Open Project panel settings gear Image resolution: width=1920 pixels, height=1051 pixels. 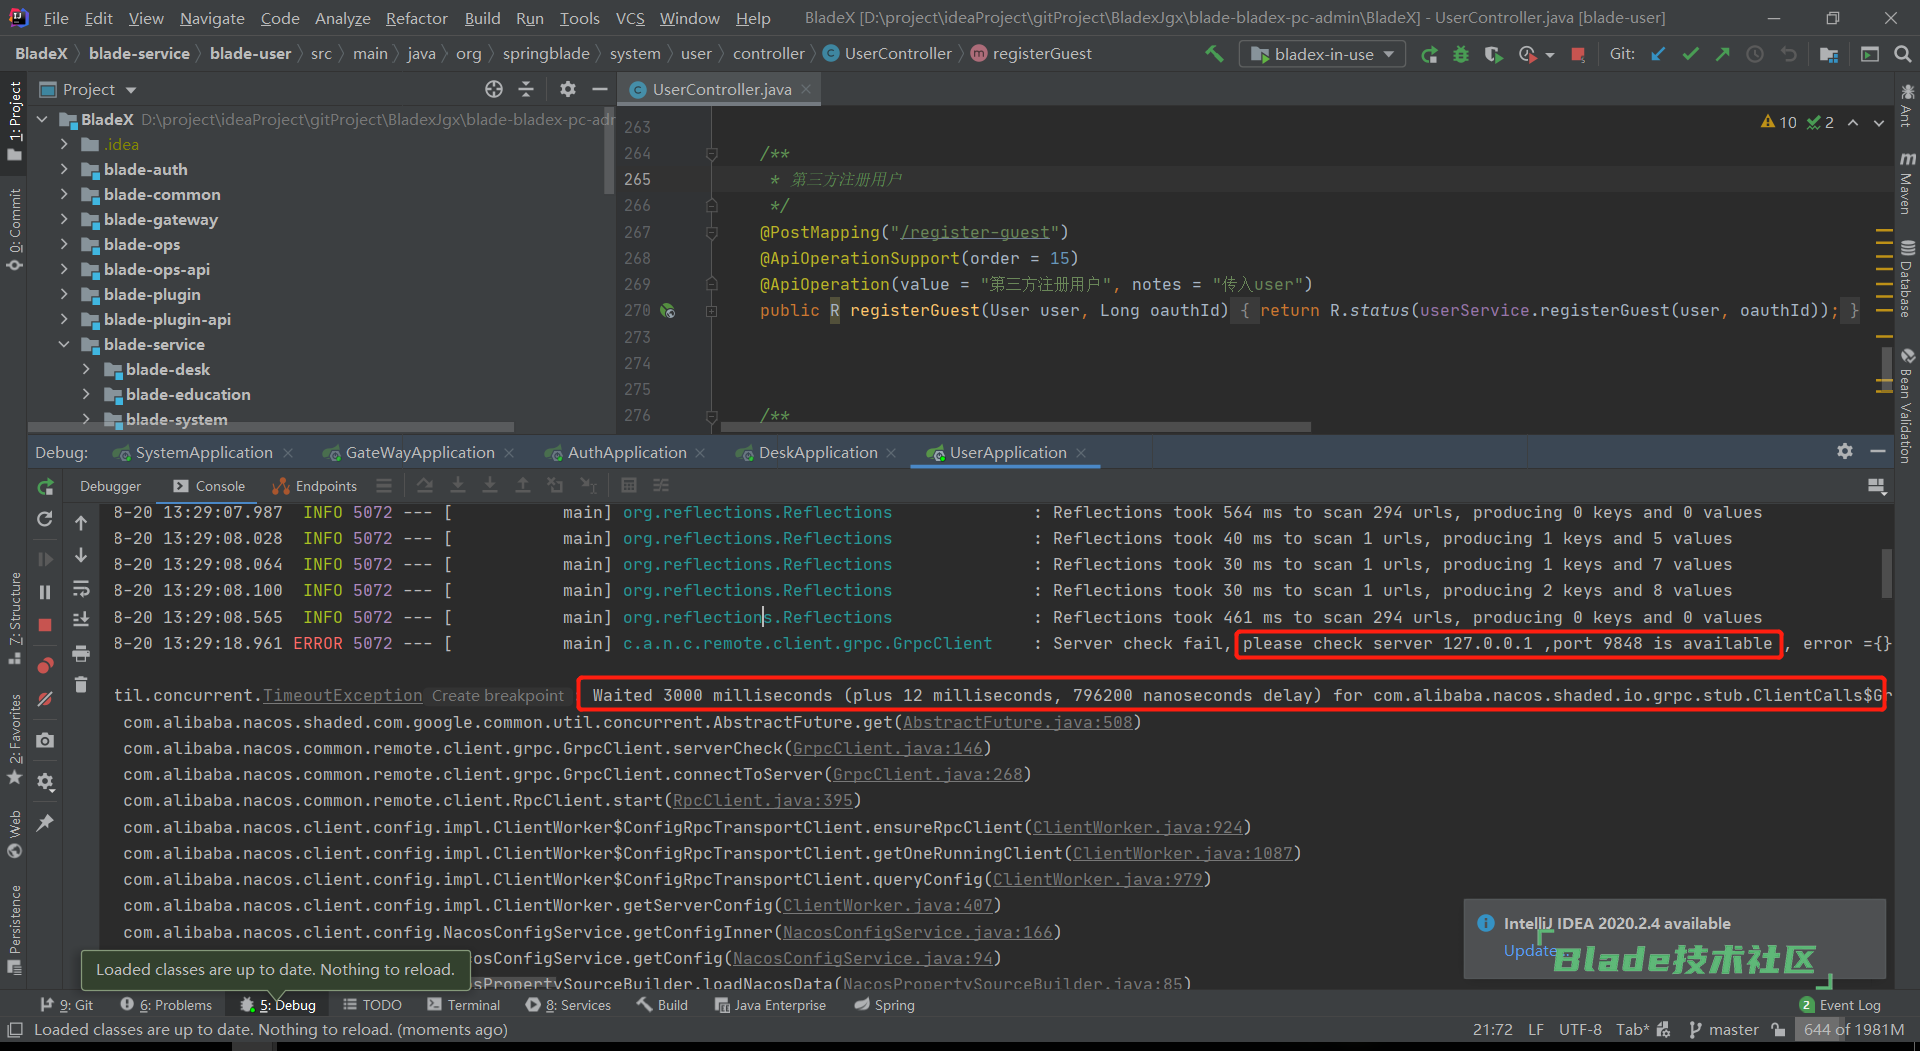coord(568,89)
